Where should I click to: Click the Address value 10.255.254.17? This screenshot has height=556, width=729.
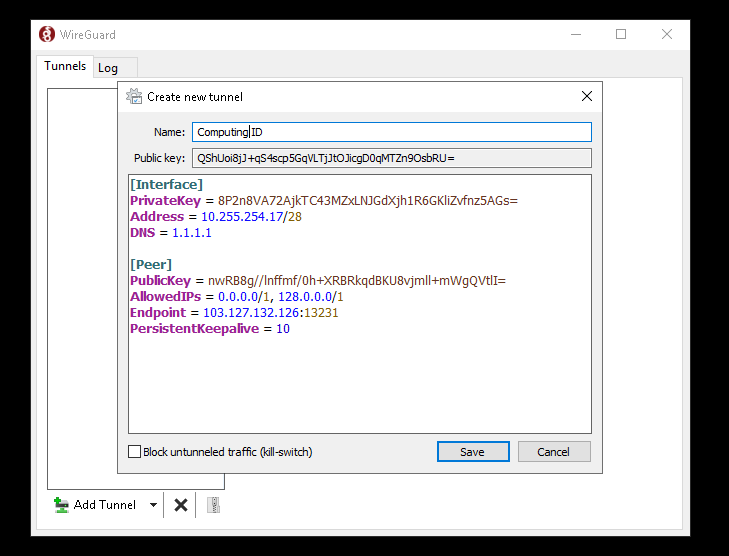[242, 217]
